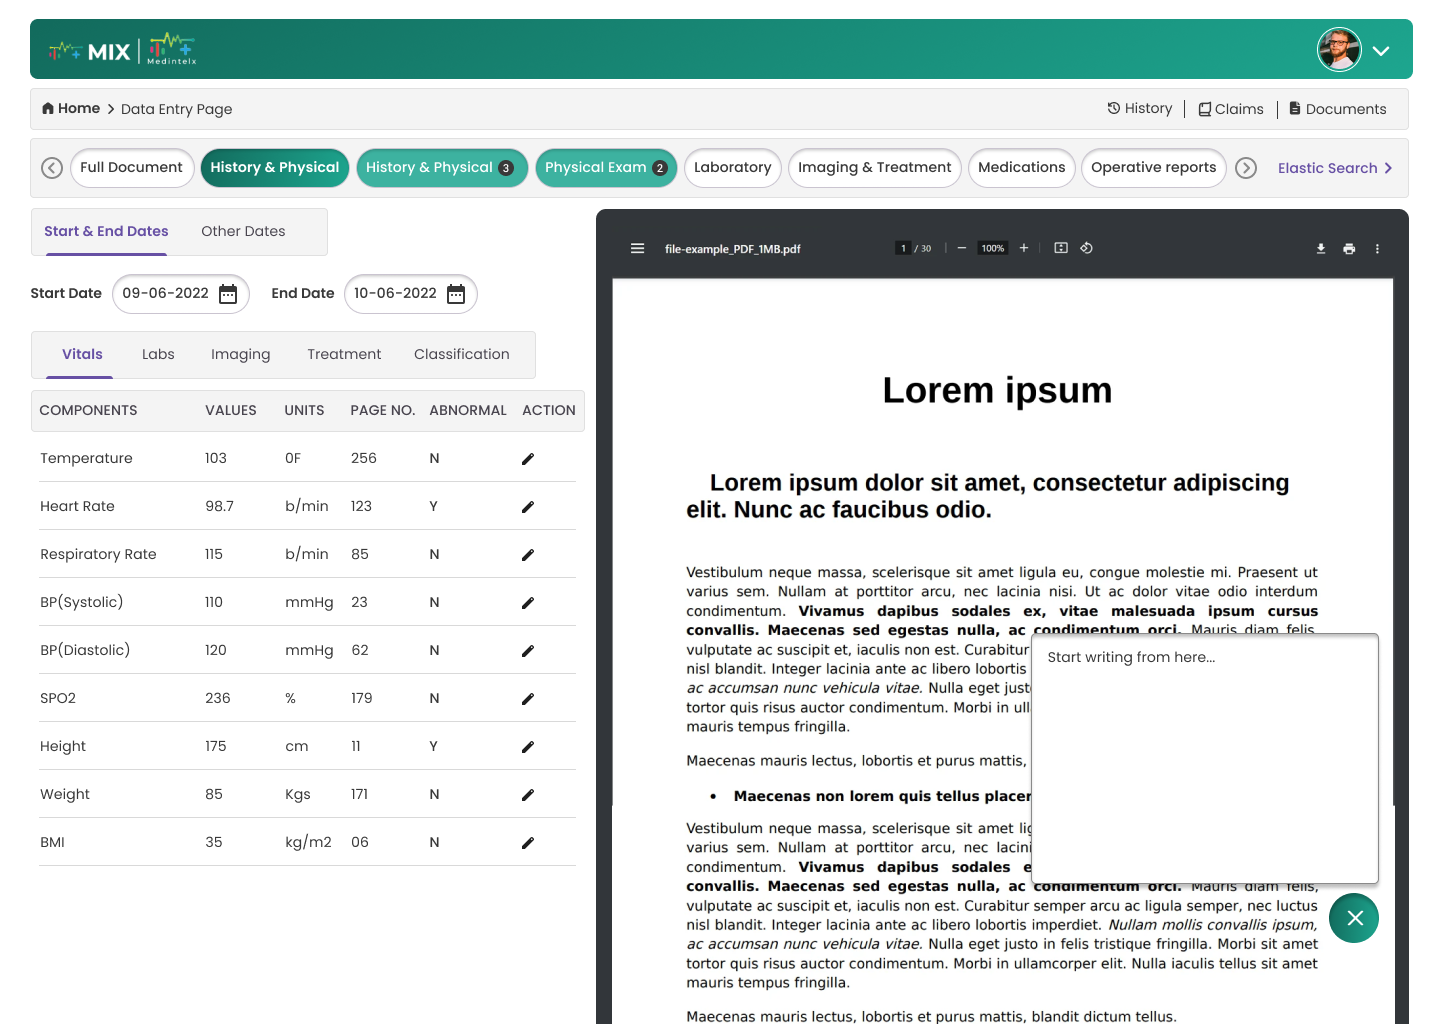
Task: Open PDF viewer more options menu
Action: (x=1377, y=249)
